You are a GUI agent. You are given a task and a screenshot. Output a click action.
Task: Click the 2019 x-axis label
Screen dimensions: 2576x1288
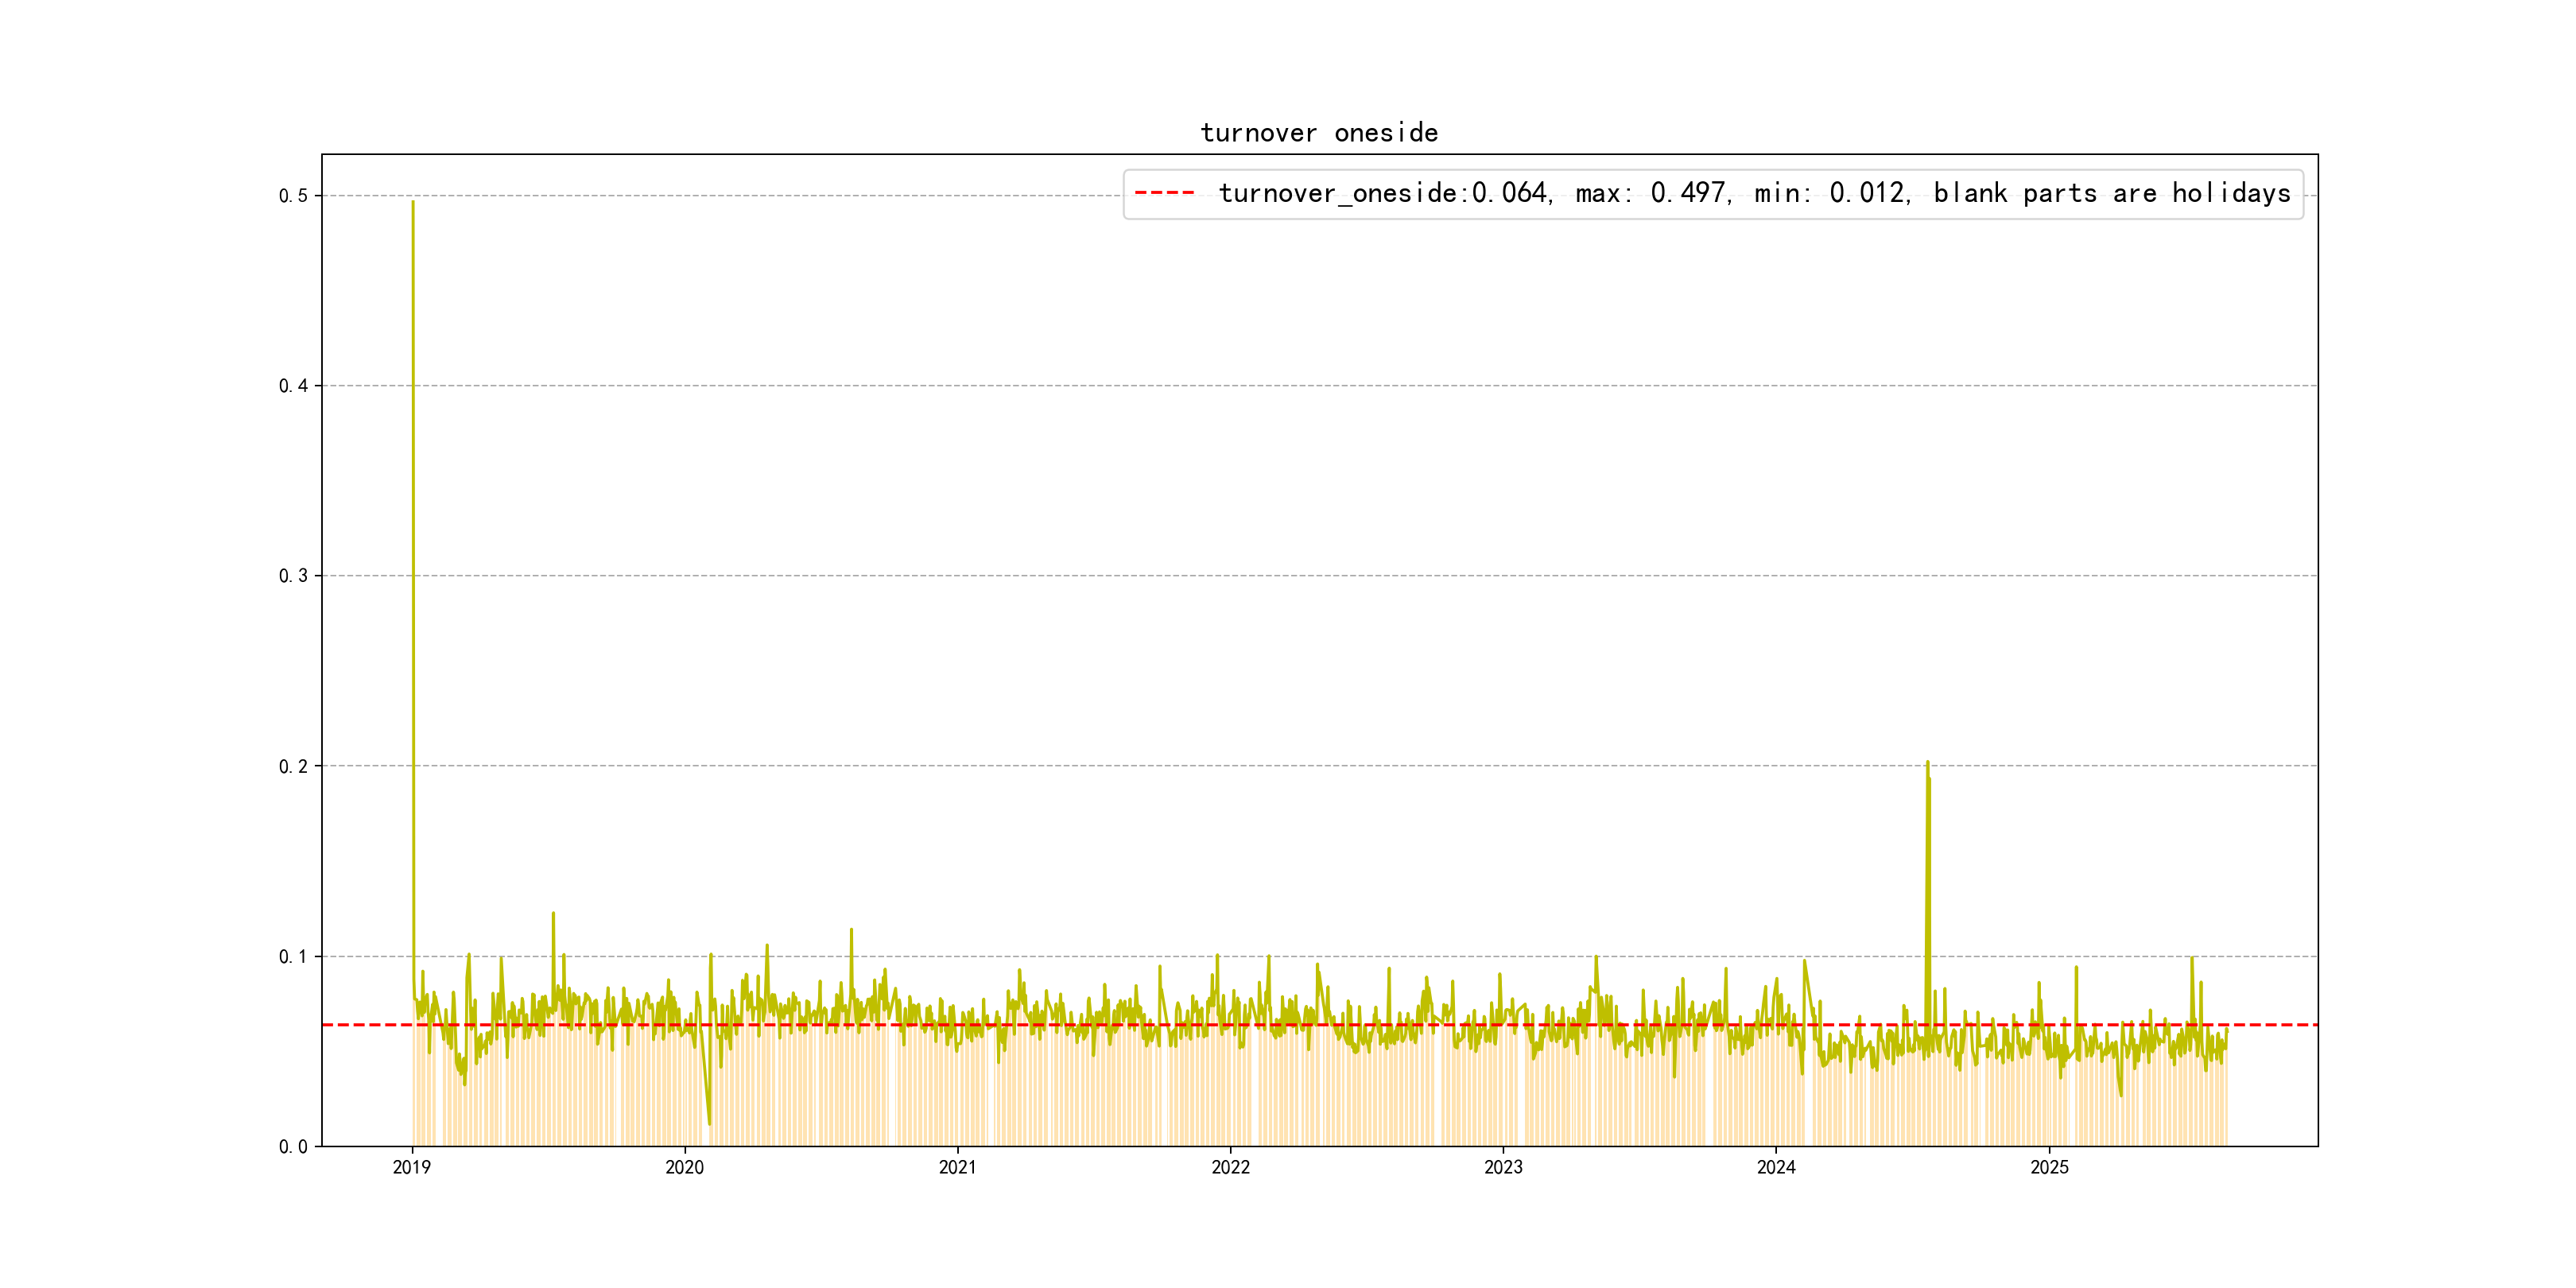(x=412, y=1167)
